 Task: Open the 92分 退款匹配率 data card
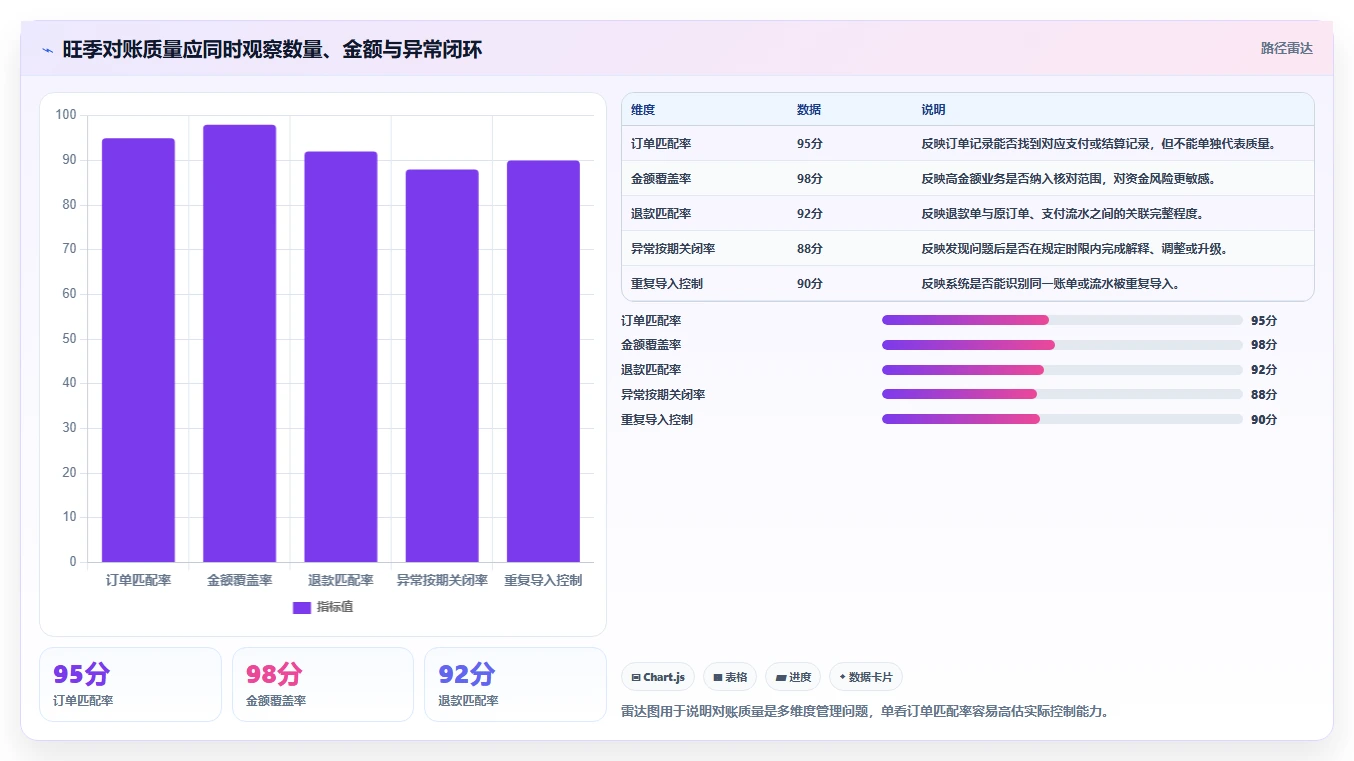click(515, 684)
